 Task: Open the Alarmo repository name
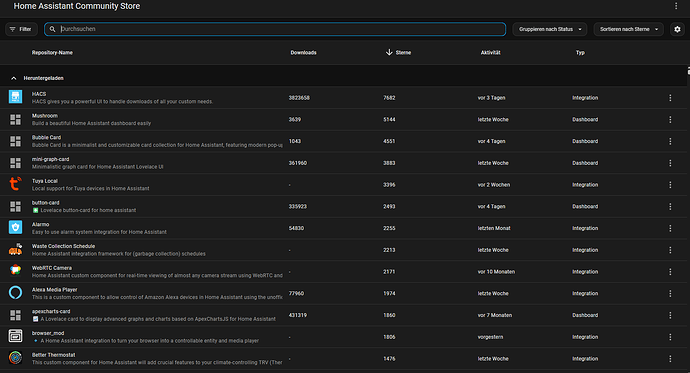coord(40,224)
